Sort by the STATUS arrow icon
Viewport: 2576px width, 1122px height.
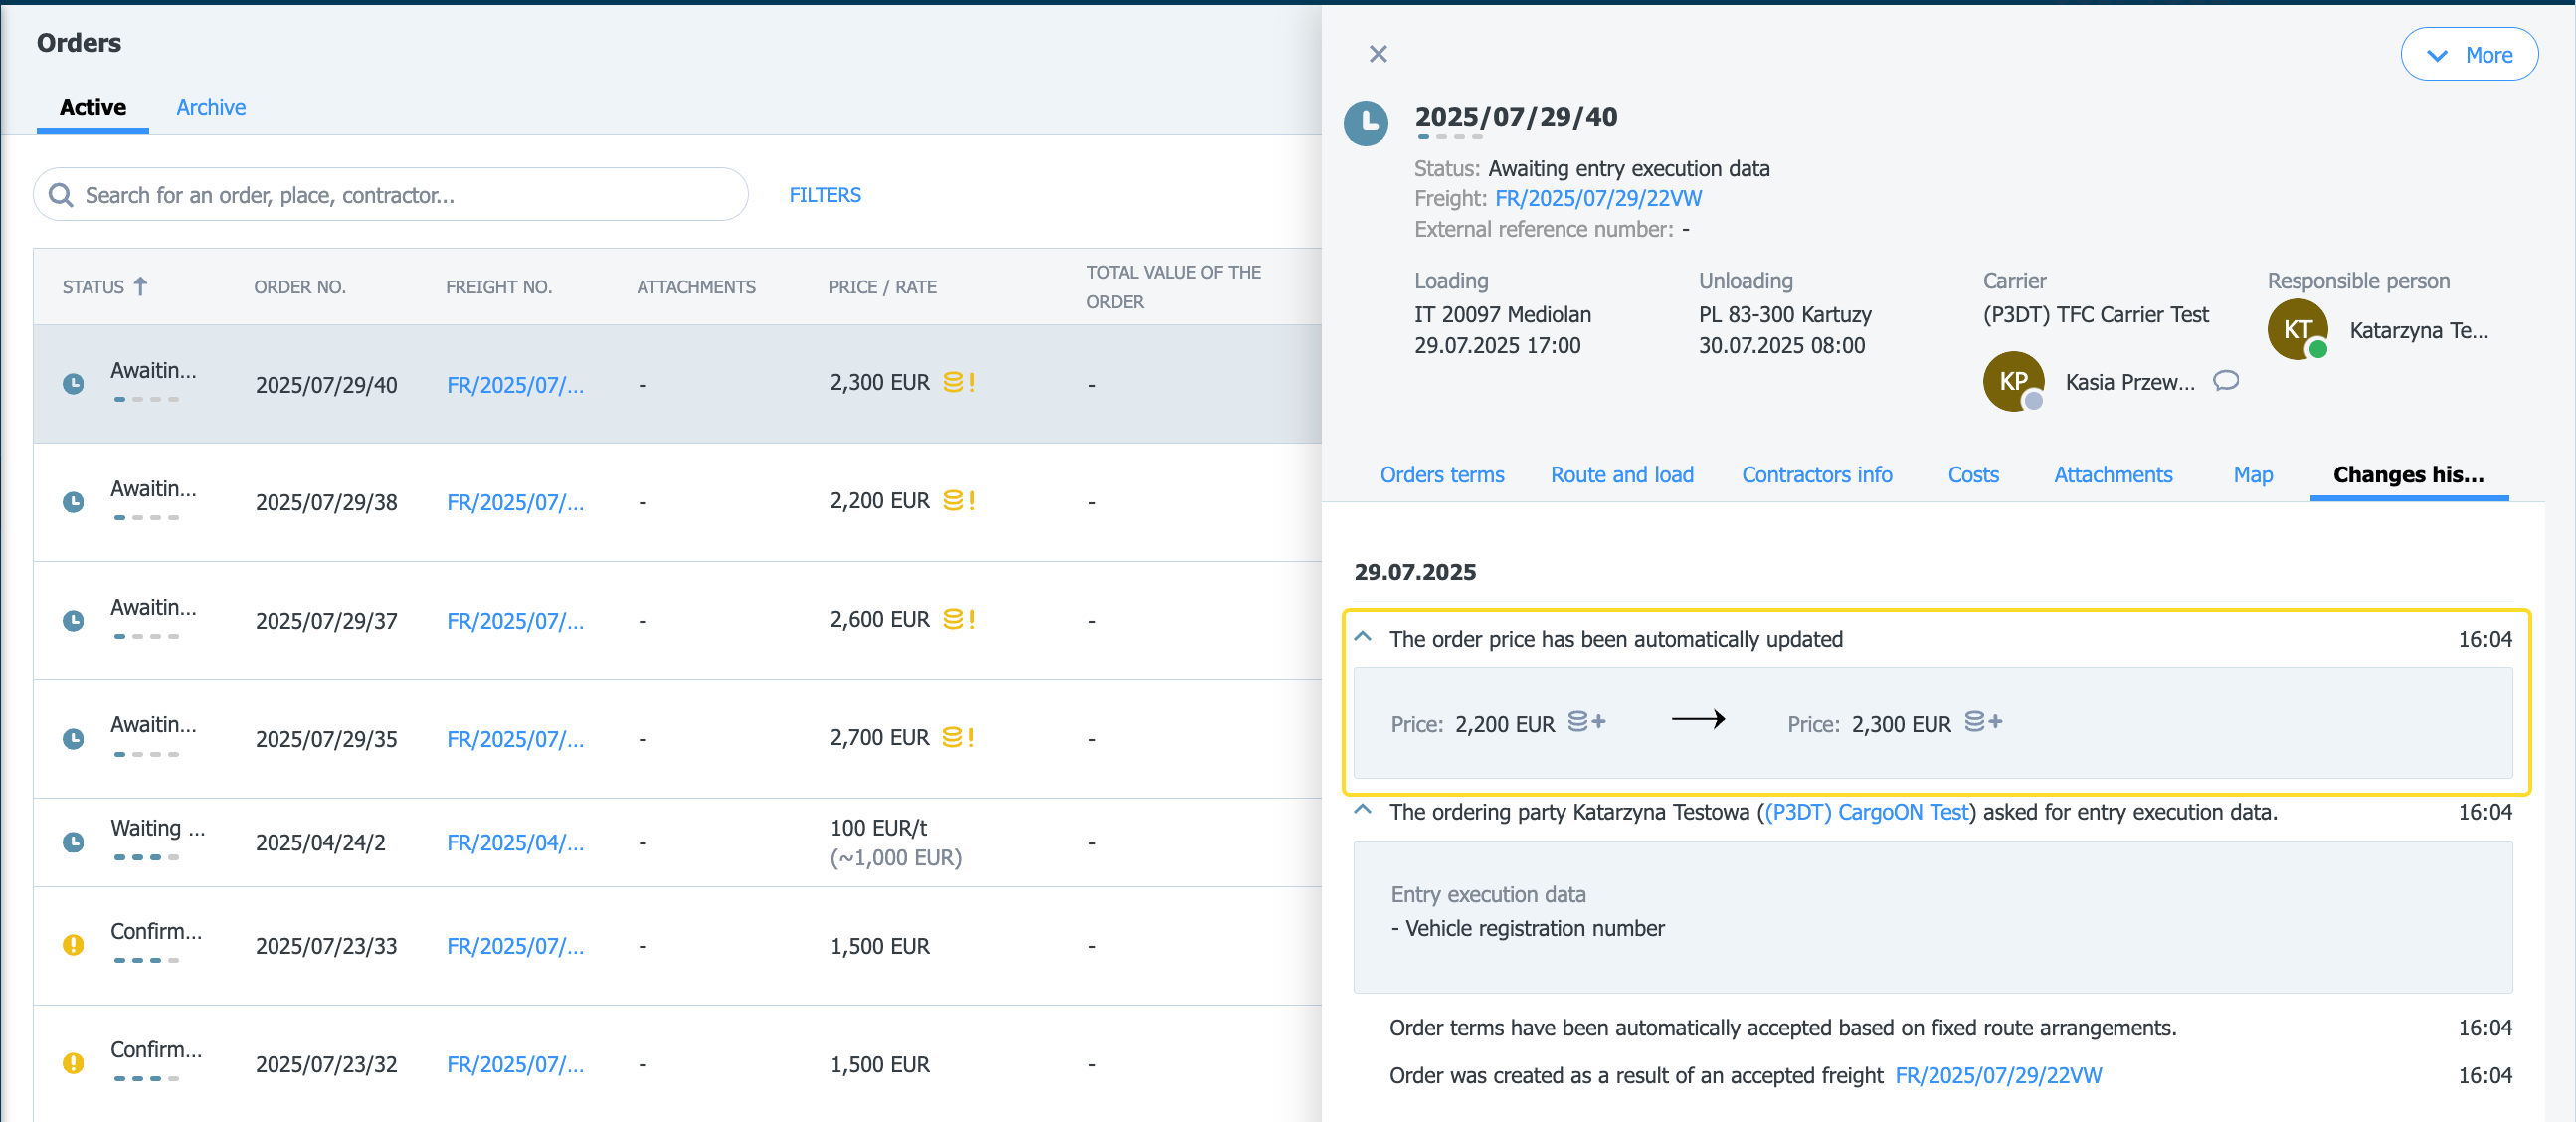tap(141, 286)
